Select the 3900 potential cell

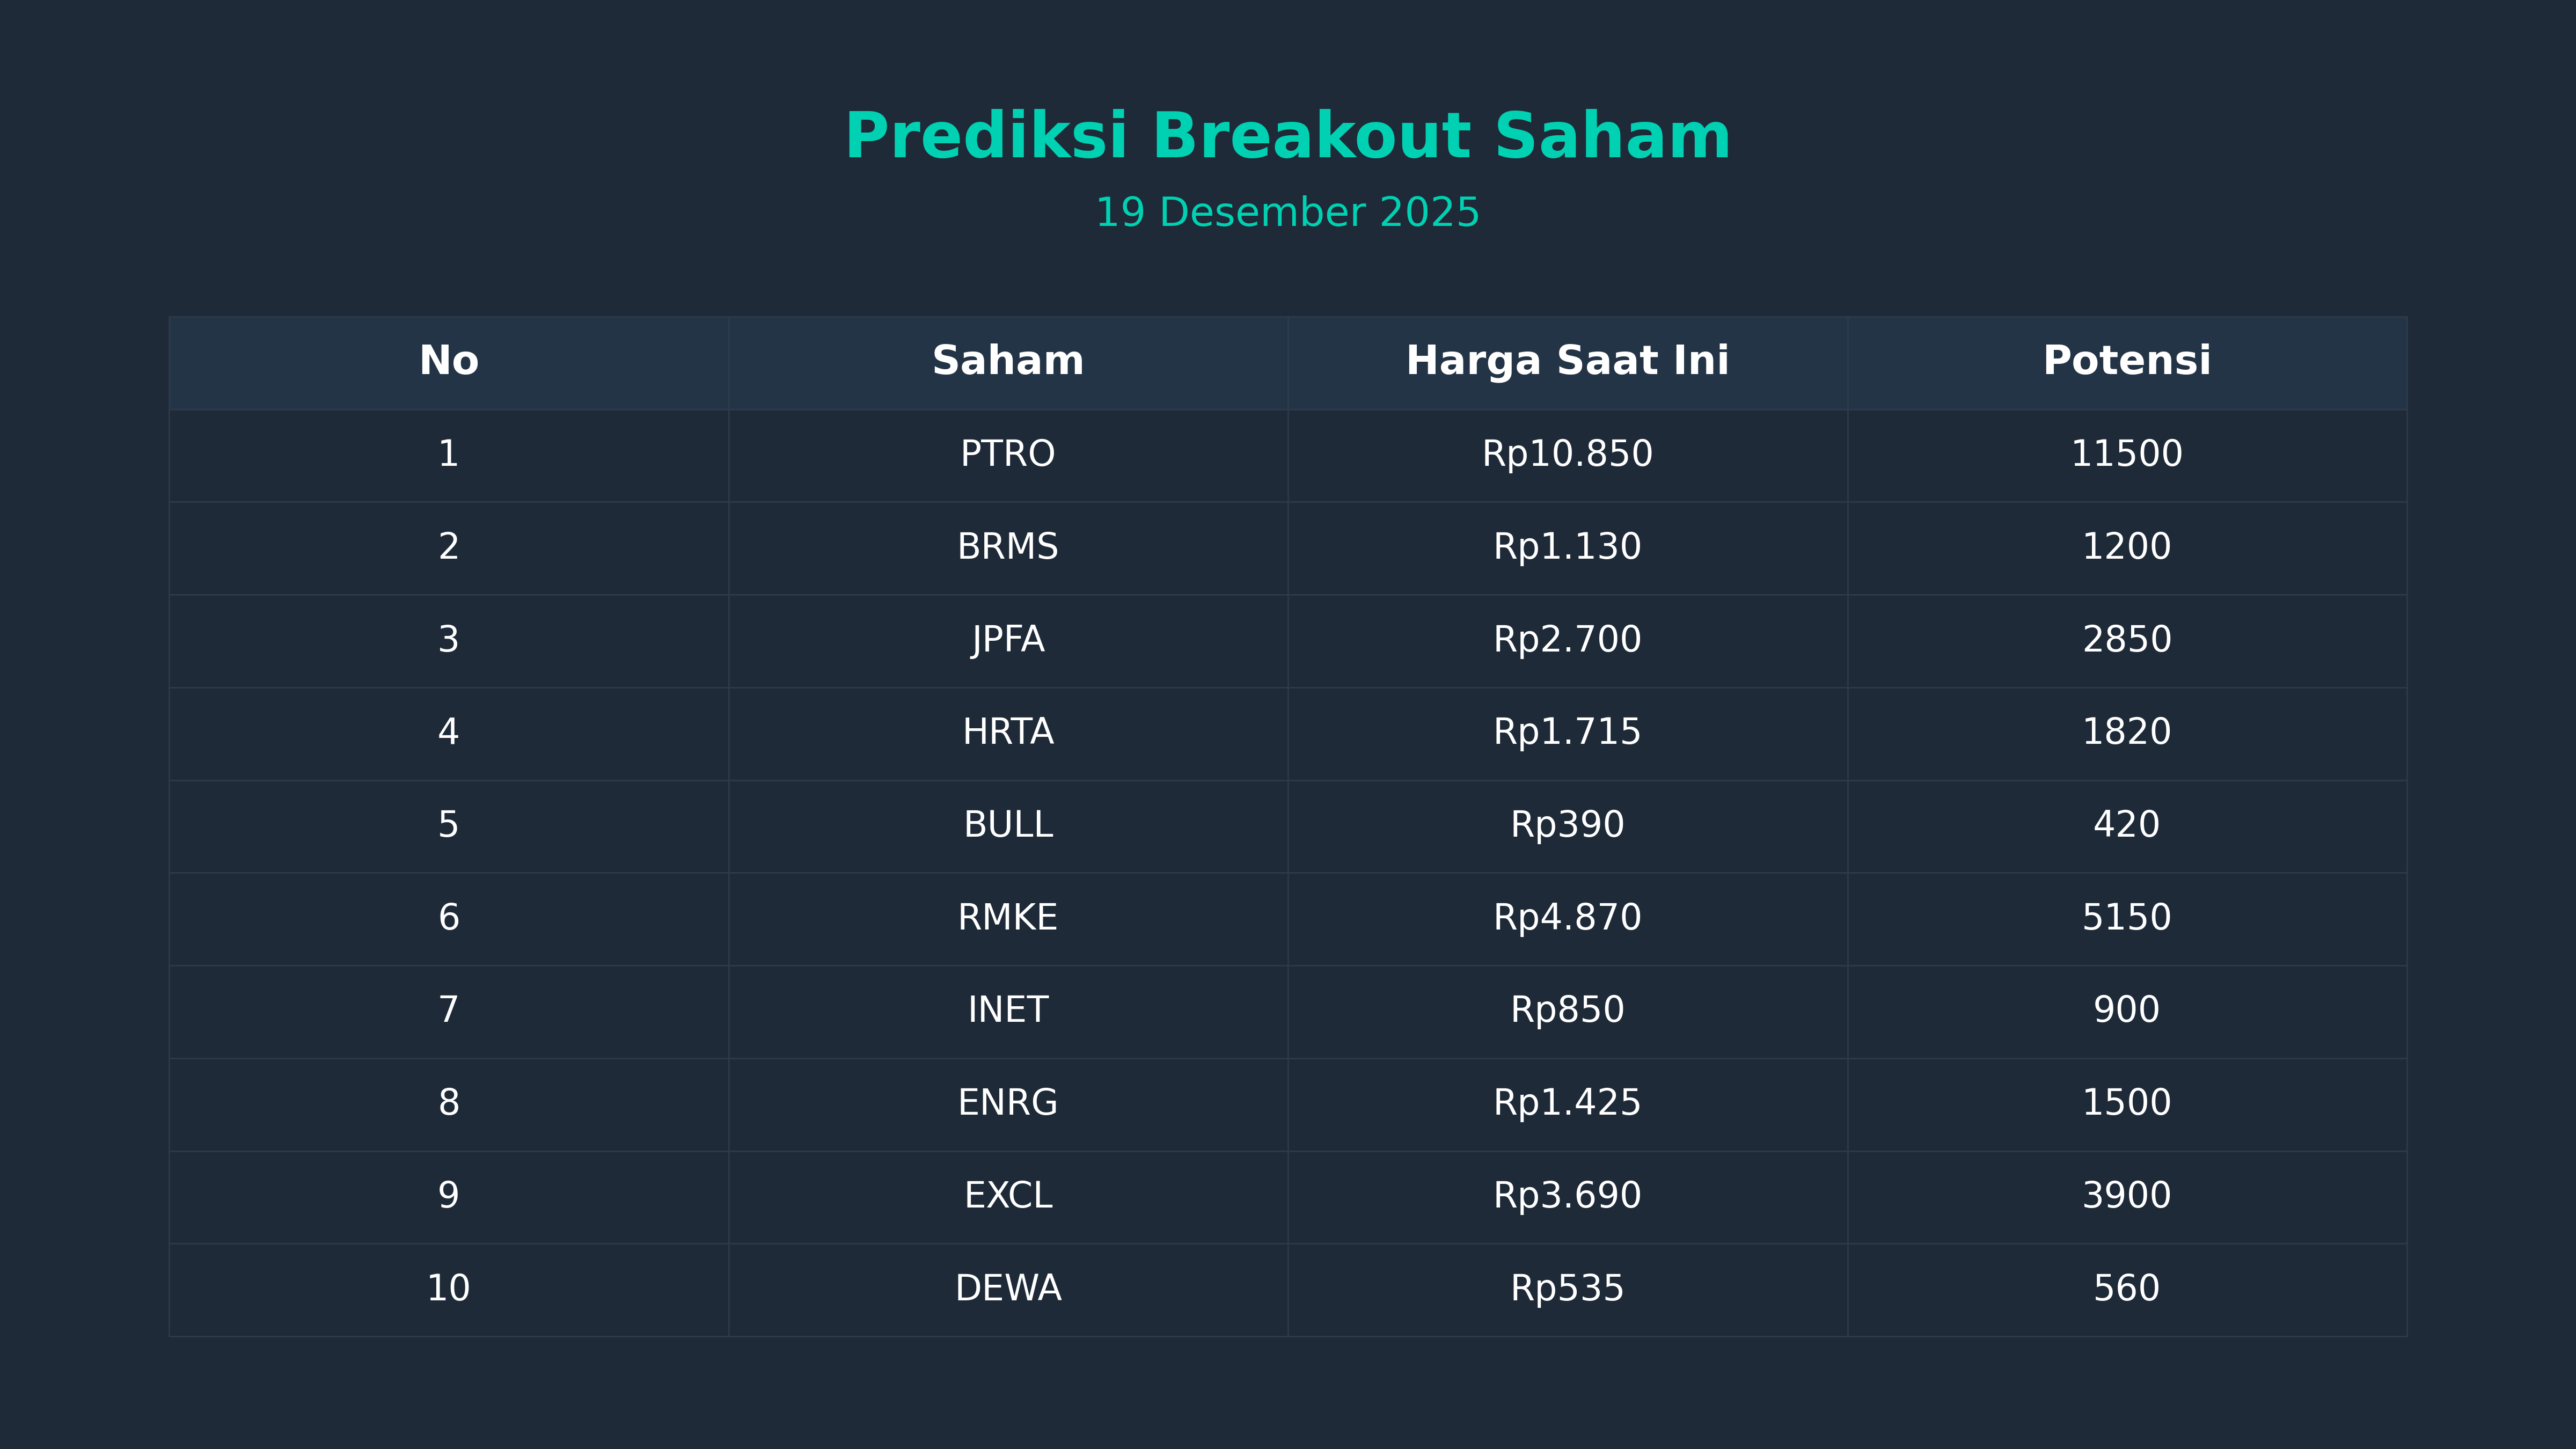tap(2126, 1195)
